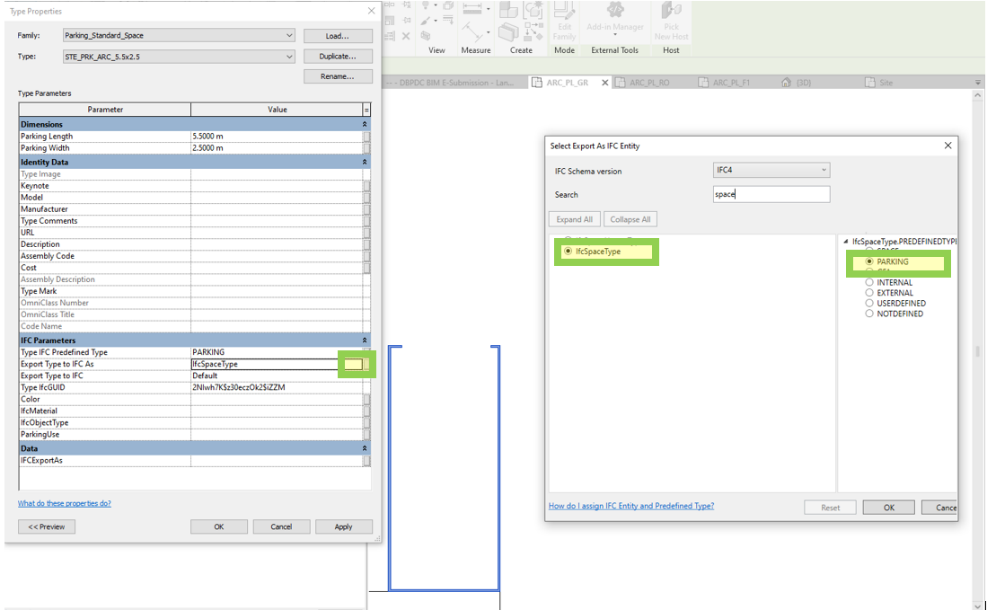
Task: Click the delete X icon in Modify panel
Action: pos(405,36)
